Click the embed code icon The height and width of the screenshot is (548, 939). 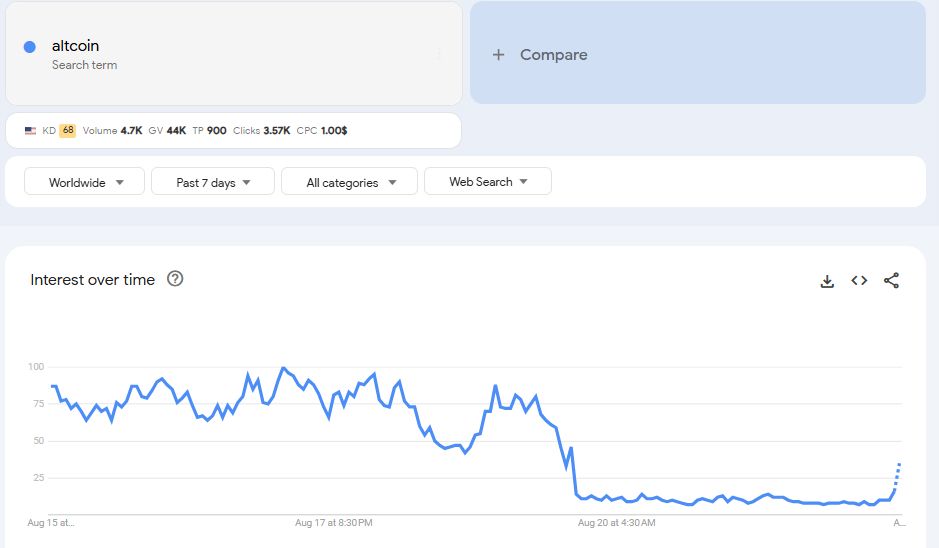click(x=859, y=281)
